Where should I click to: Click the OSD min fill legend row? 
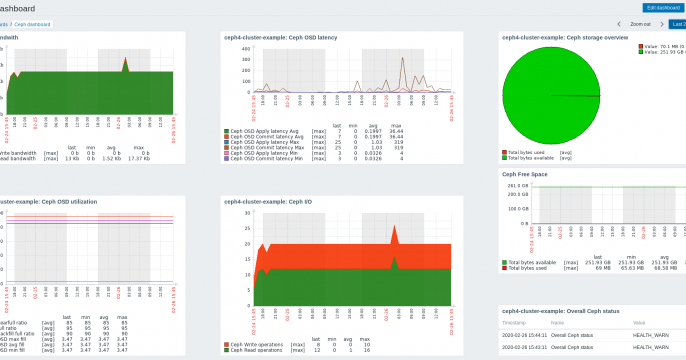click(64, 350)
